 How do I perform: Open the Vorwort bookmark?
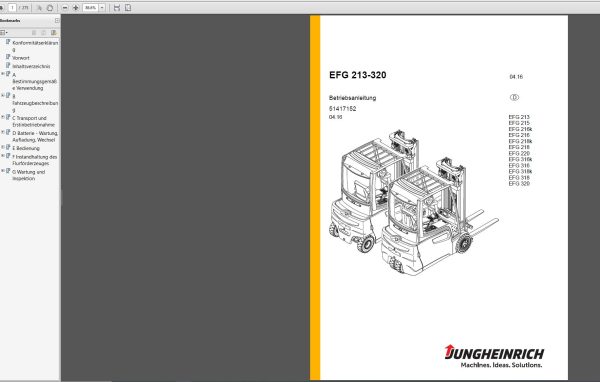coord(21,58)
